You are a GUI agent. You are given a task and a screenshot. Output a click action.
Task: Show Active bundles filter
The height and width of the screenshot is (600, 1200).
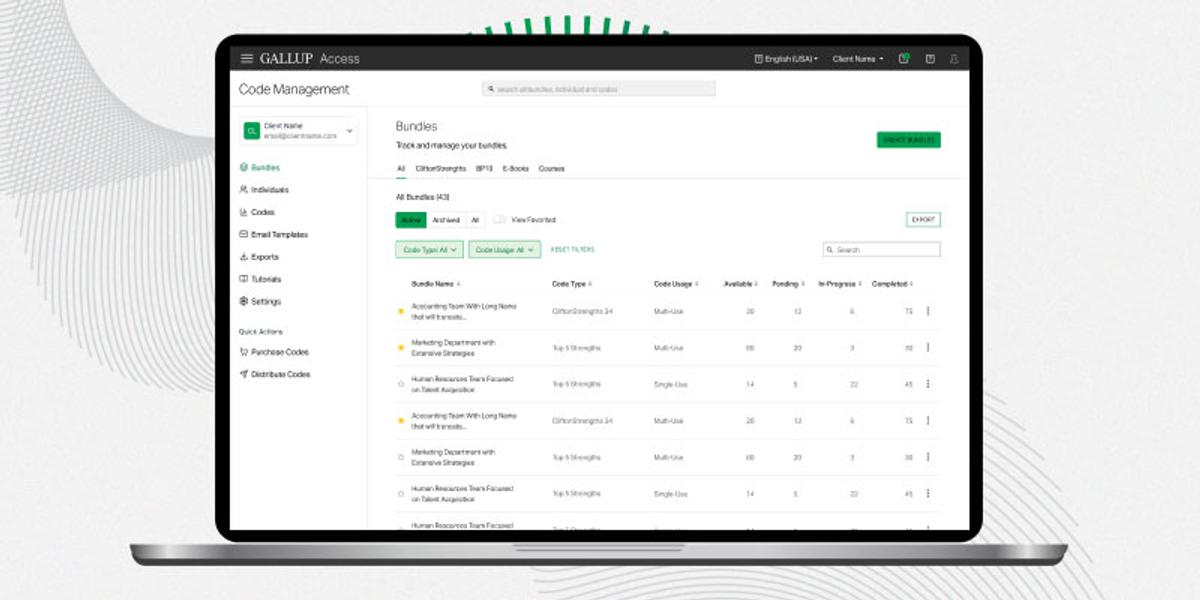(x=411, y=220)
